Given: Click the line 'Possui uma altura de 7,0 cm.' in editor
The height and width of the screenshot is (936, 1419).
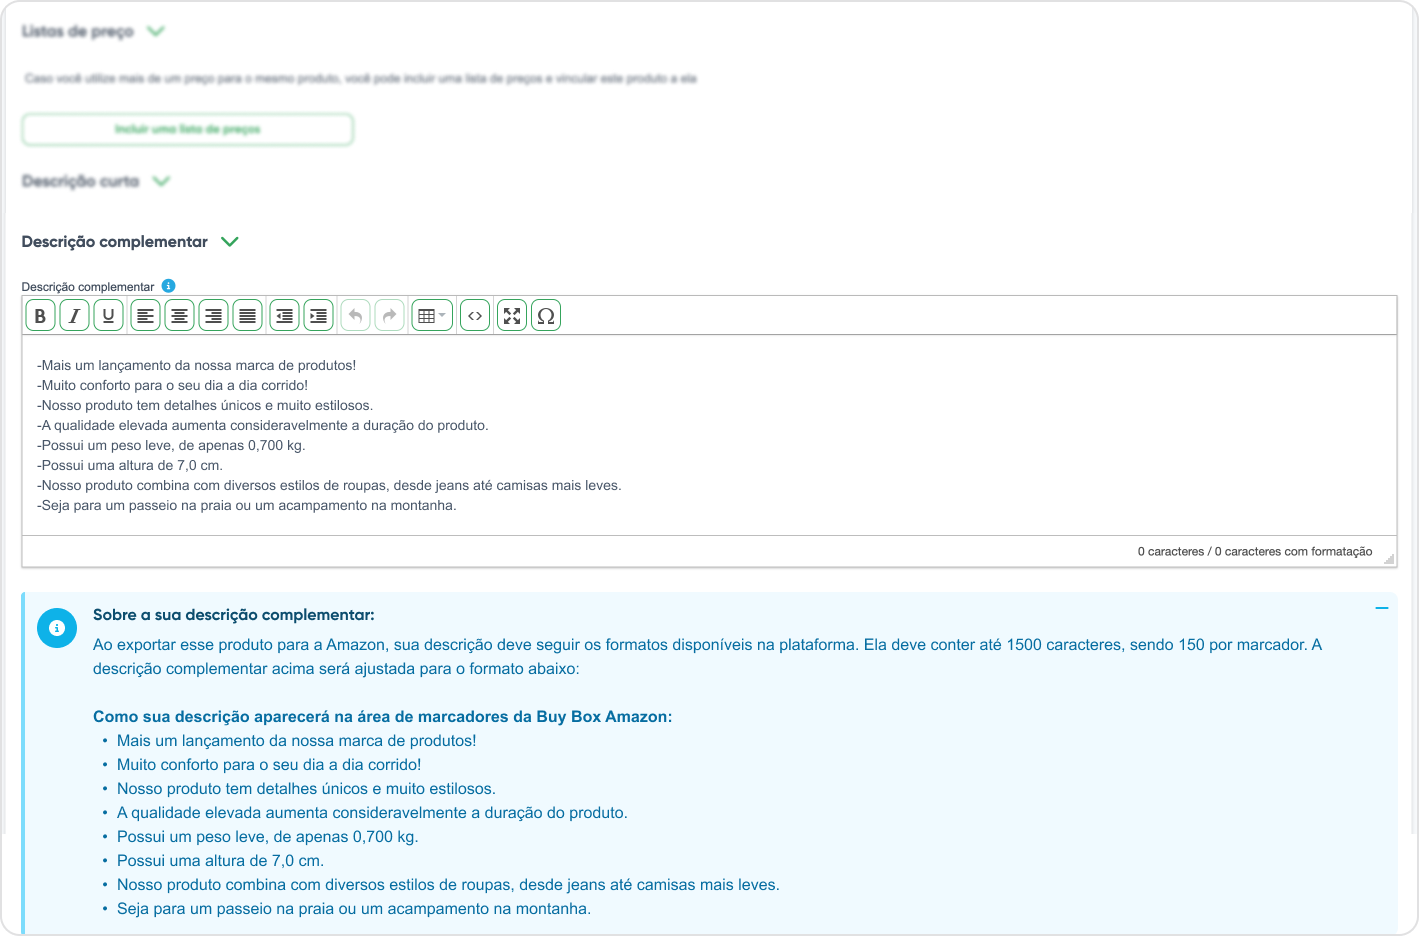Looking at the screenshot, I should coord(130,465).
